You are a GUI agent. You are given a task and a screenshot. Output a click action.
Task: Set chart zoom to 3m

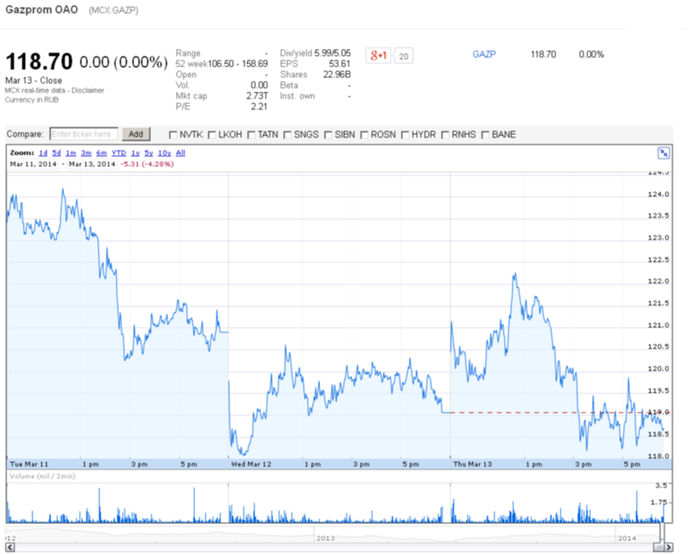pyautogui.click(x=86, y=153)
